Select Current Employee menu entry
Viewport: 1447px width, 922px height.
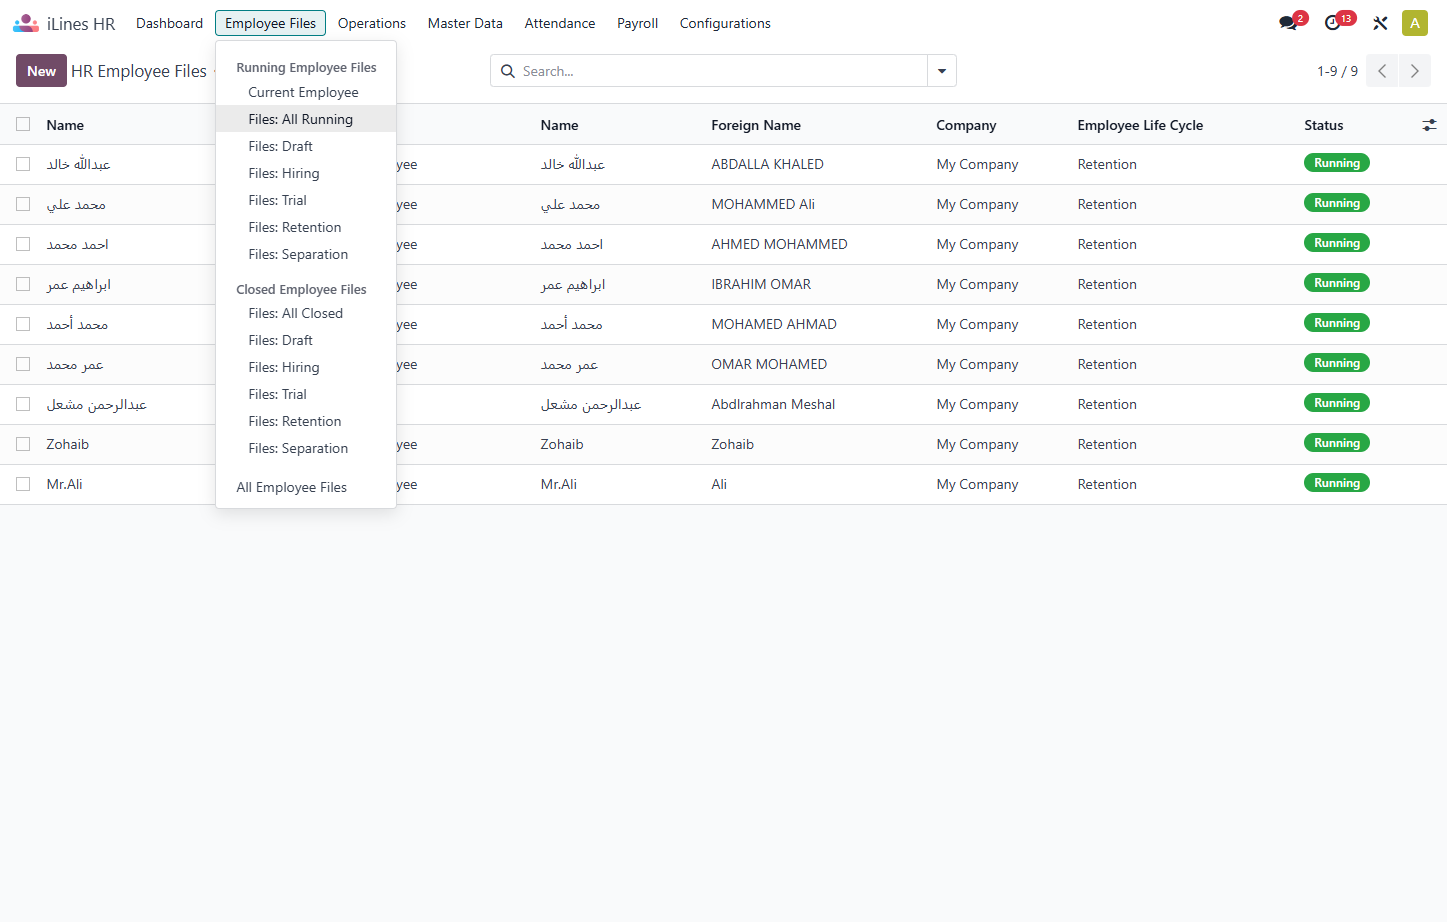[x=306, y=92]
